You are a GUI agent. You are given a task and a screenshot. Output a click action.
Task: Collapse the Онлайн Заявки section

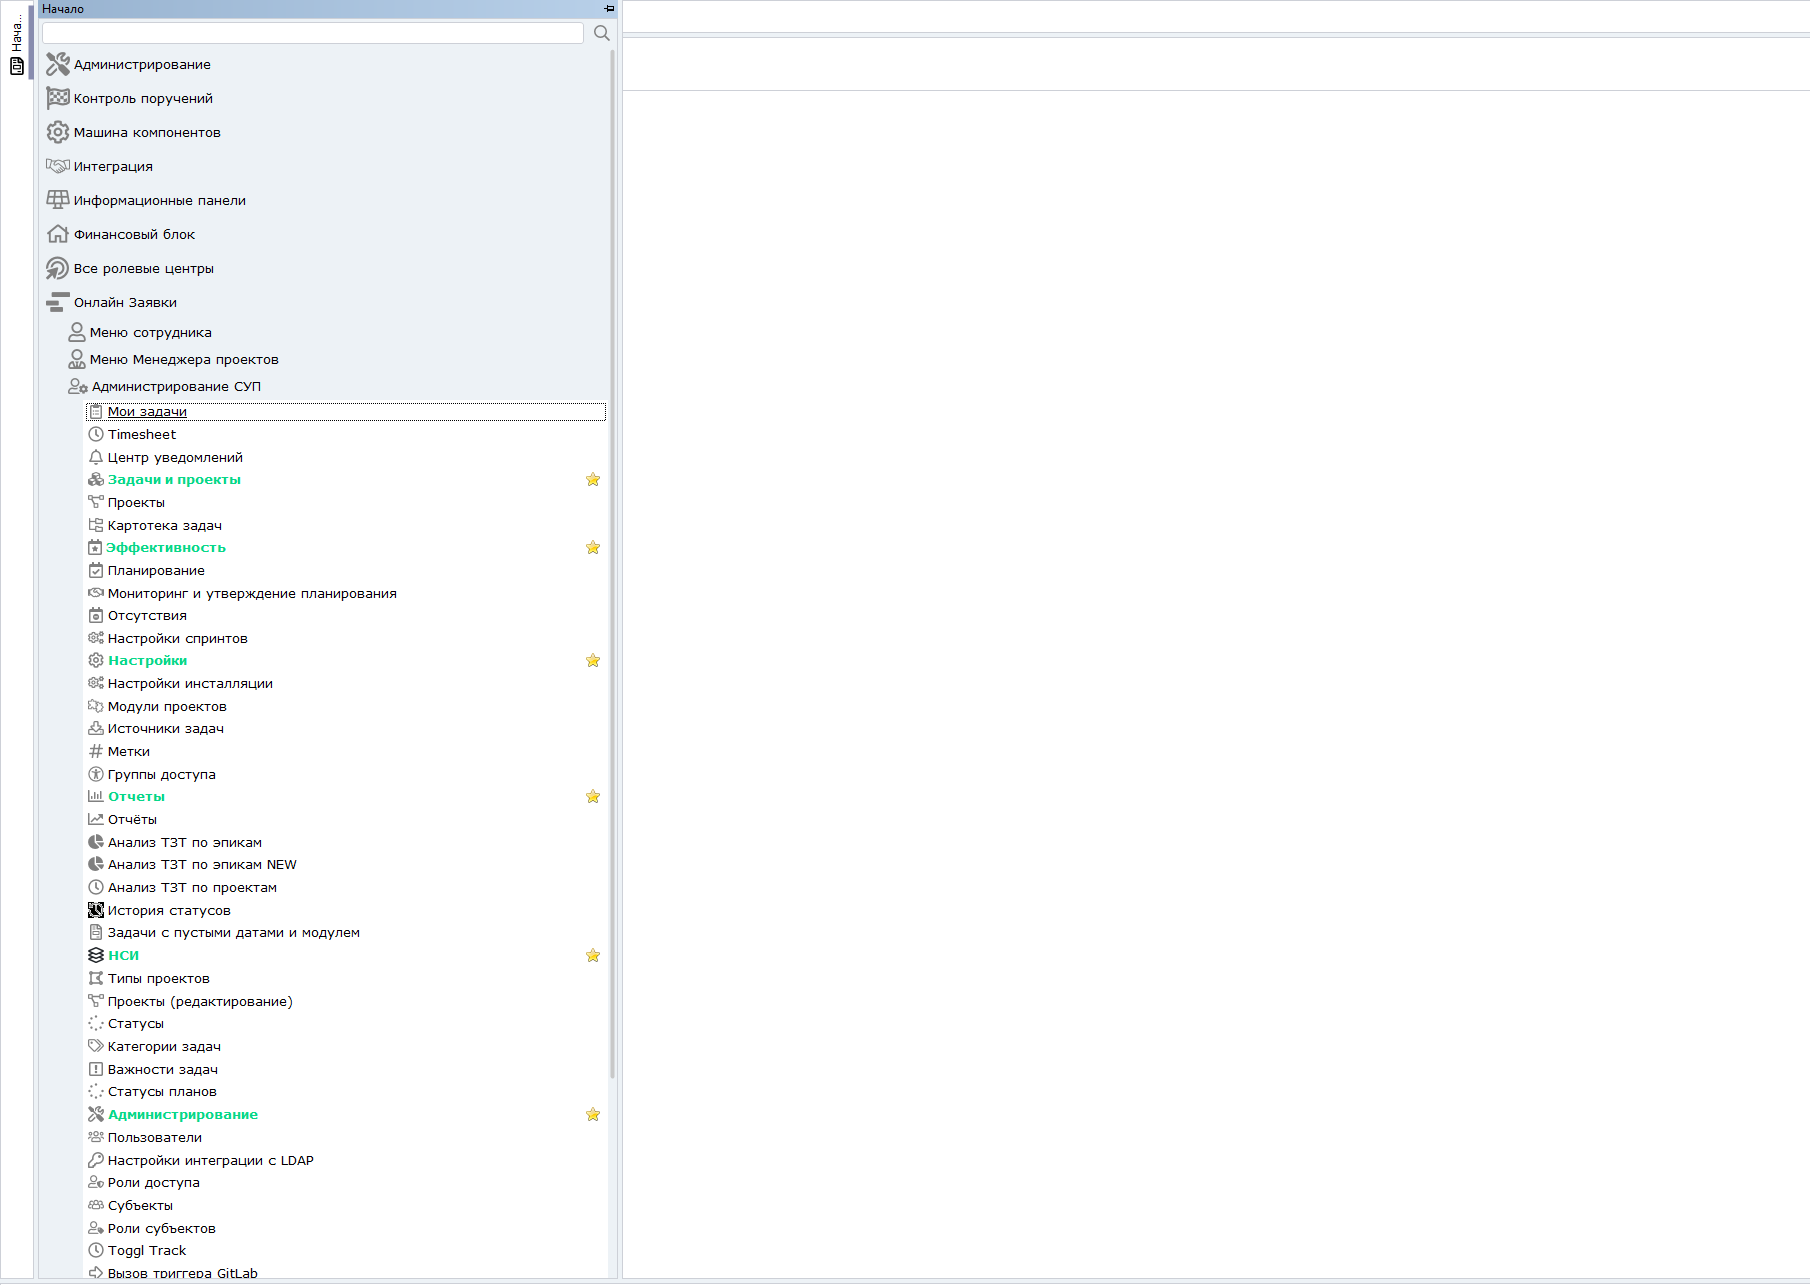125,302
